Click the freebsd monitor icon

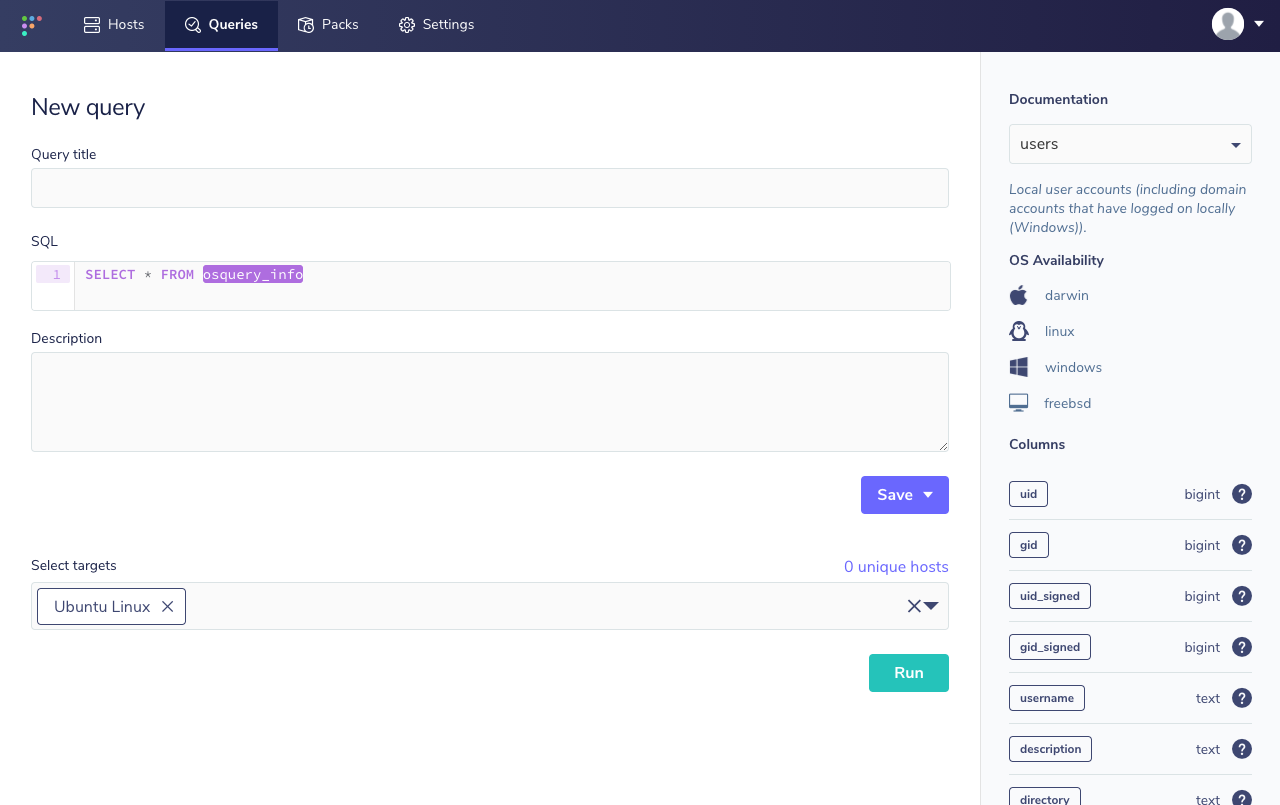tap(1018, 402)
